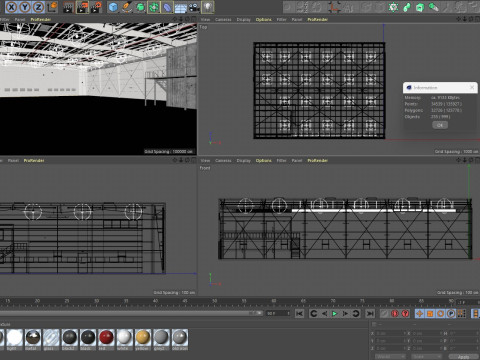
Task: Click the Record Active Objects button
Action: 384,314
